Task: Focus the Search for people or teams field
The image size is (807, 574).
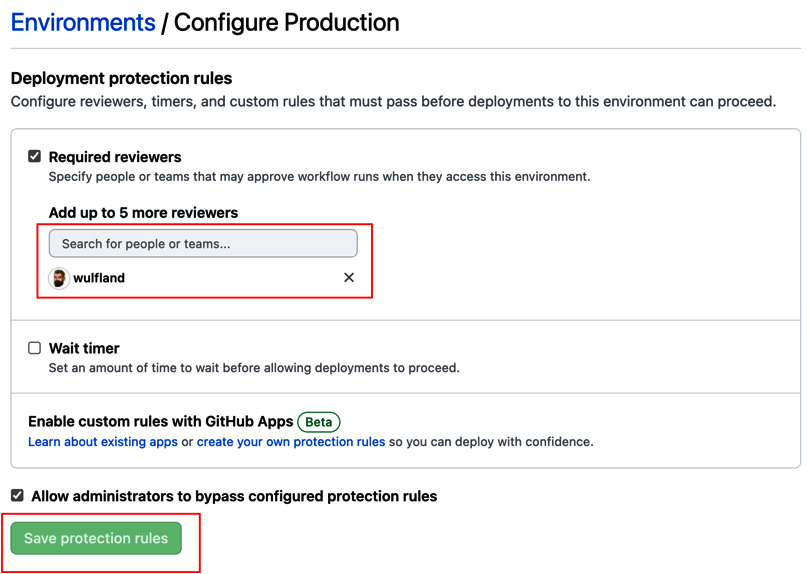Action: [203, 243]
